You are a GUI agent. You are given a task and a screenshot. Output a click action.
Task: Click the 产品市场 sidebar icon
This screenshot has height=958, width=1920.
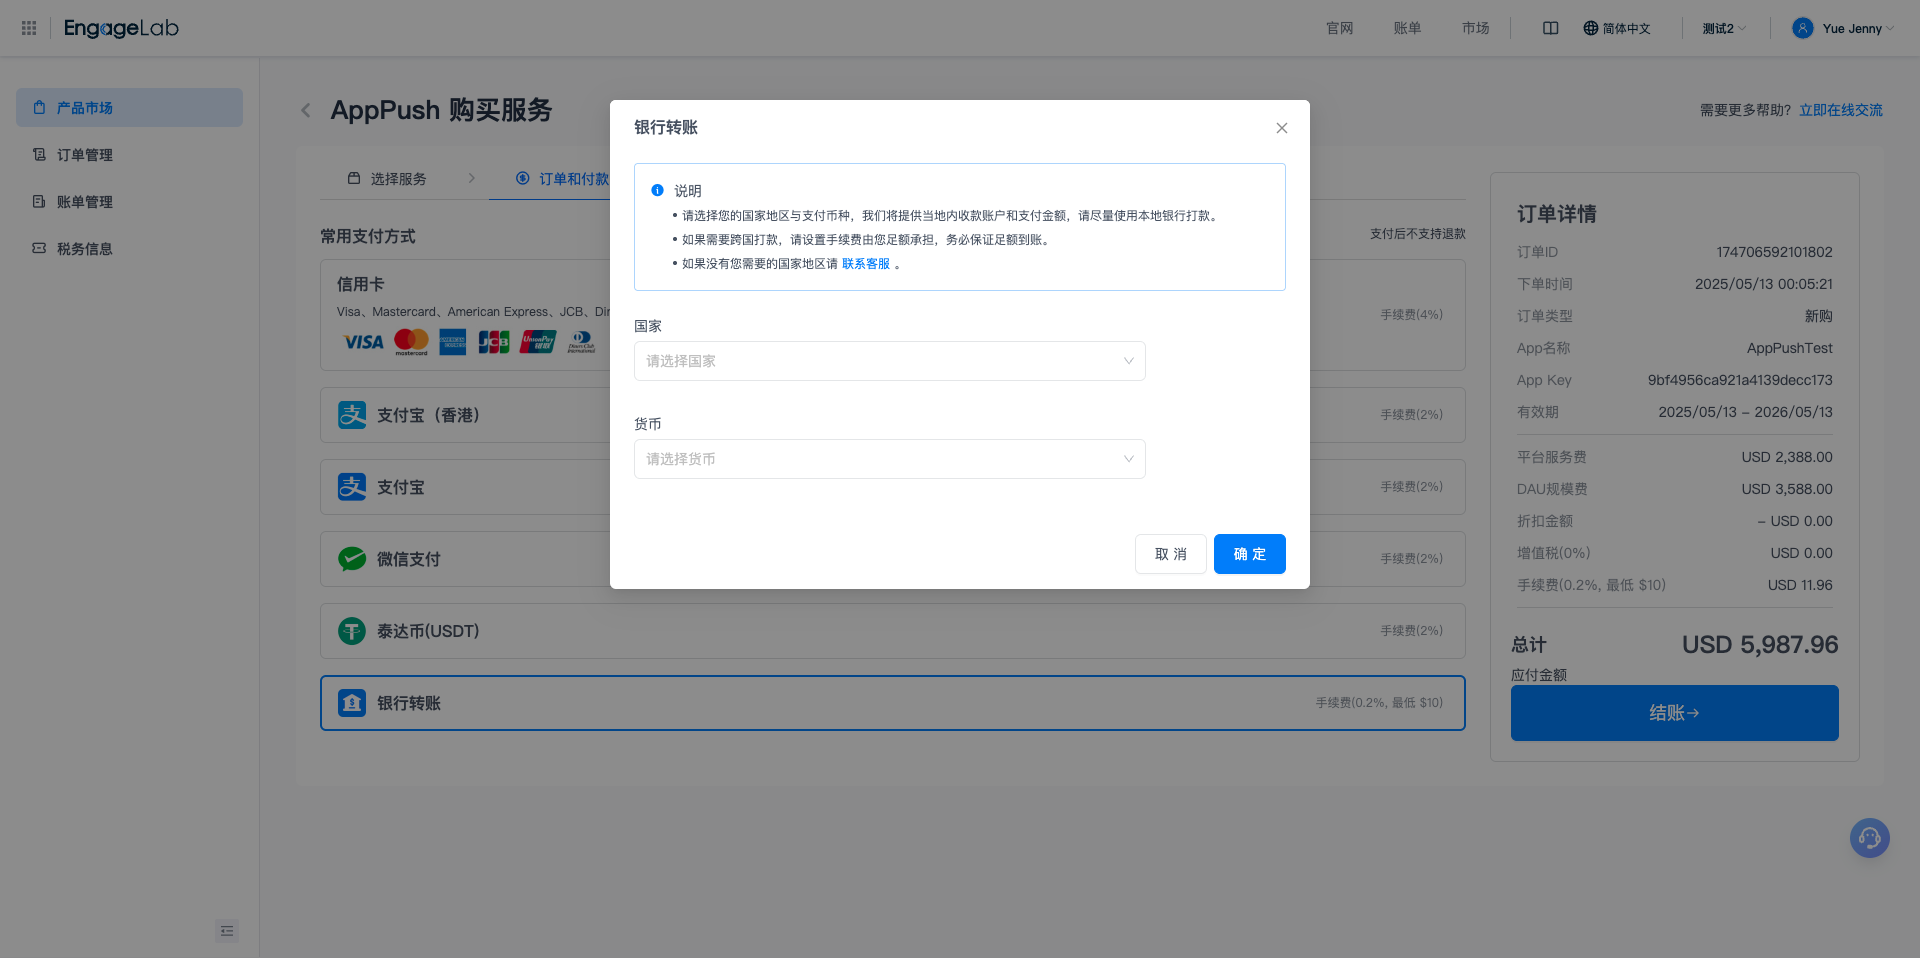click(x=39, y=107)
